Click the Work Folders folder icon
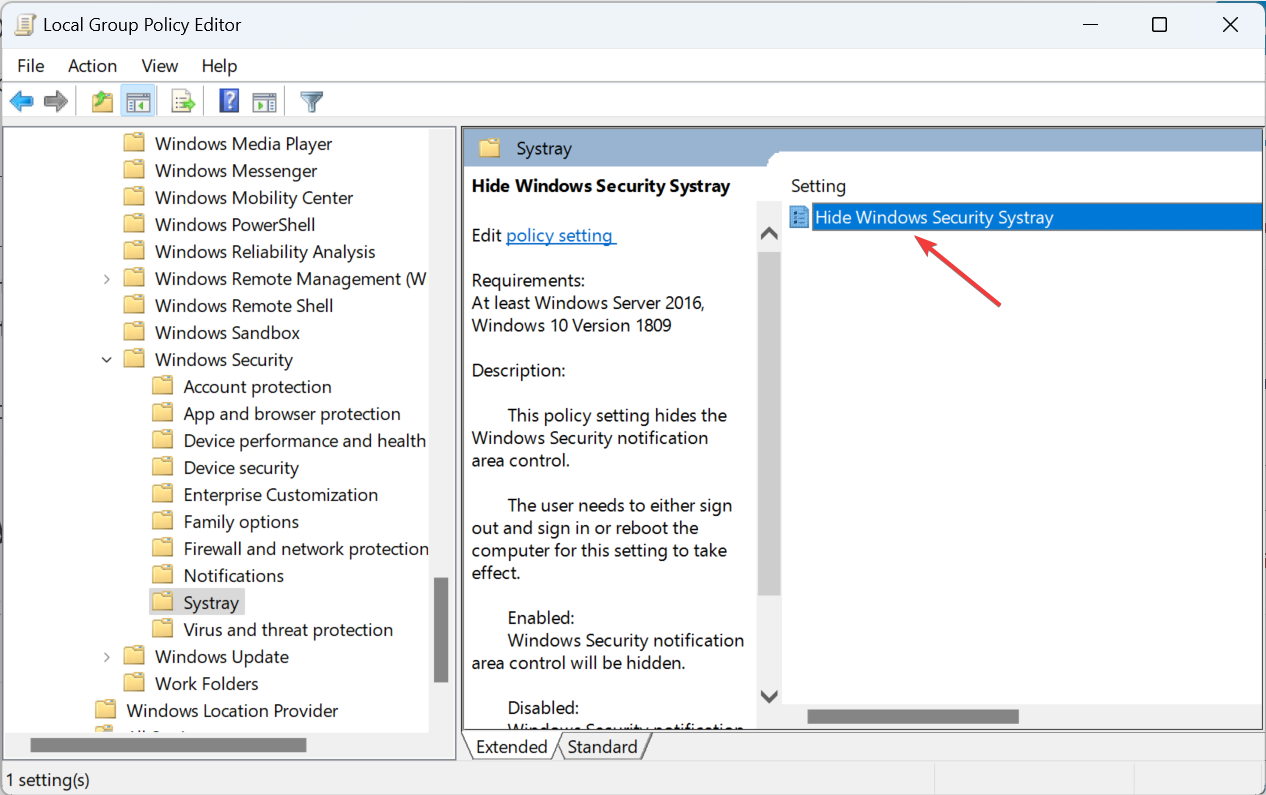This screenshot has width=1266, height=795. click(134, 683)
